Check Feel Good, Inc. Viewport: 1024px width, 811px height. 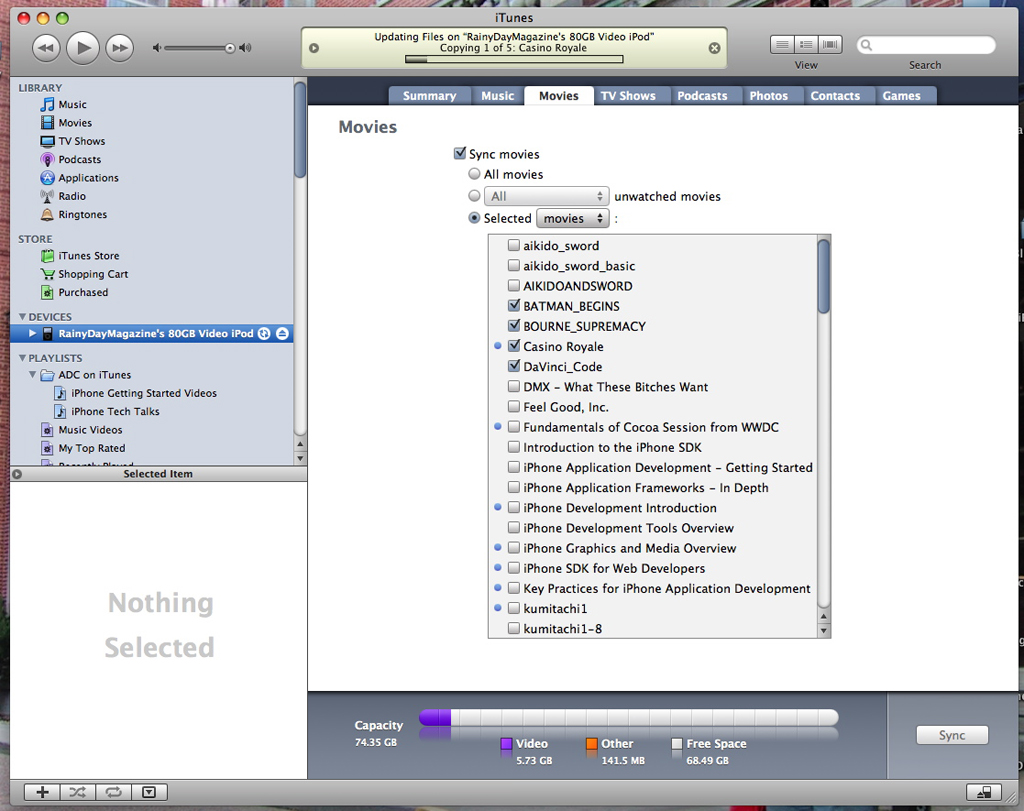coord(514,407)
